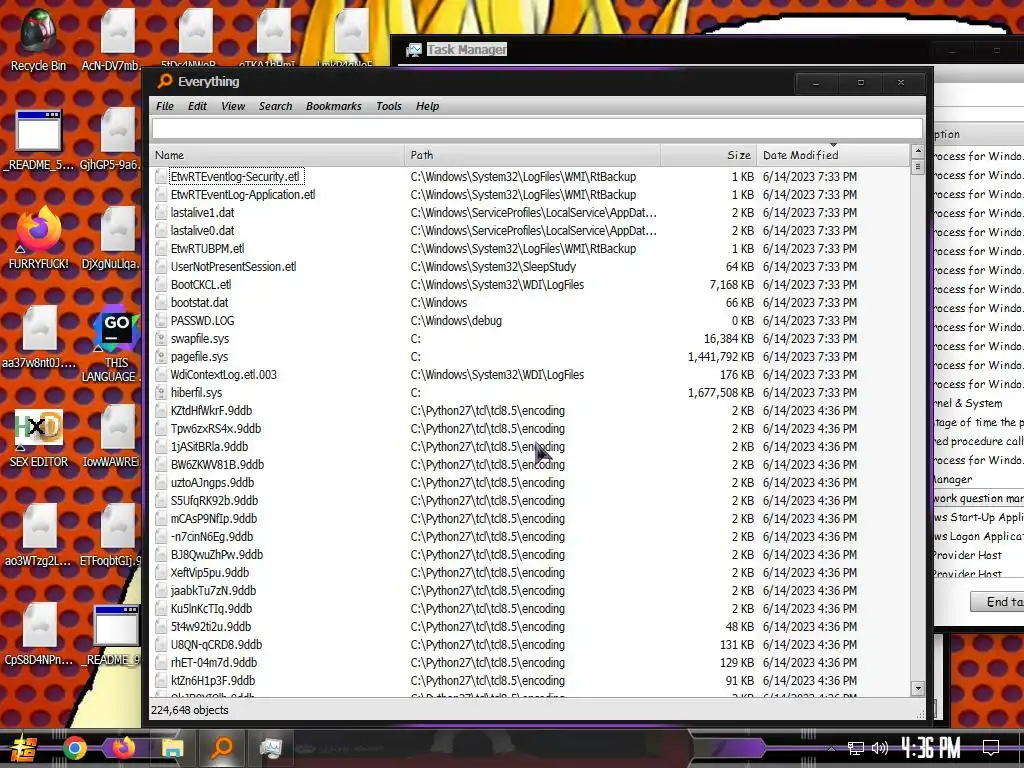Sort results by Size column header
1024x768 pixels.
(709, 155)
